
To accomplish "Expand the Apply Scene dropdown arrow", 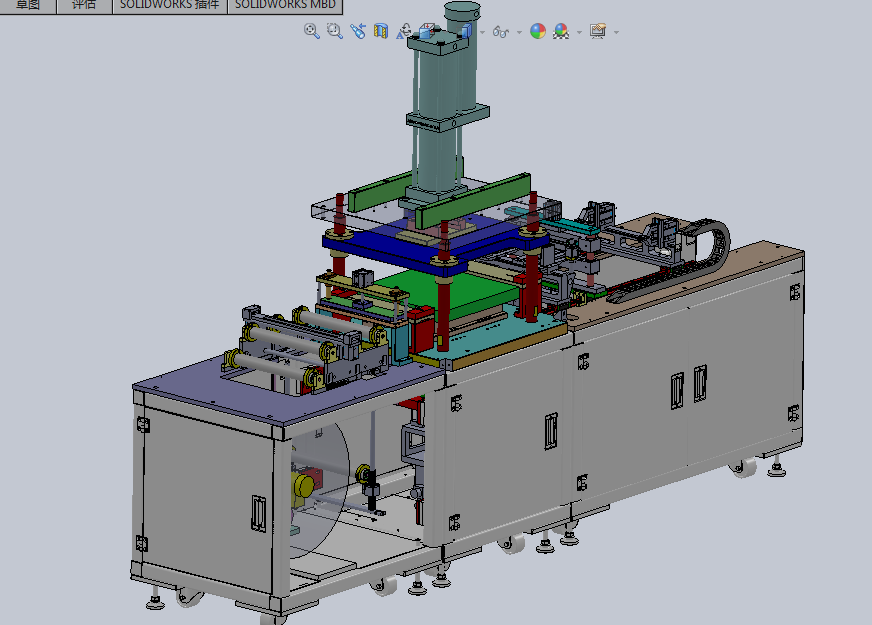I will [x=578, y=32].
